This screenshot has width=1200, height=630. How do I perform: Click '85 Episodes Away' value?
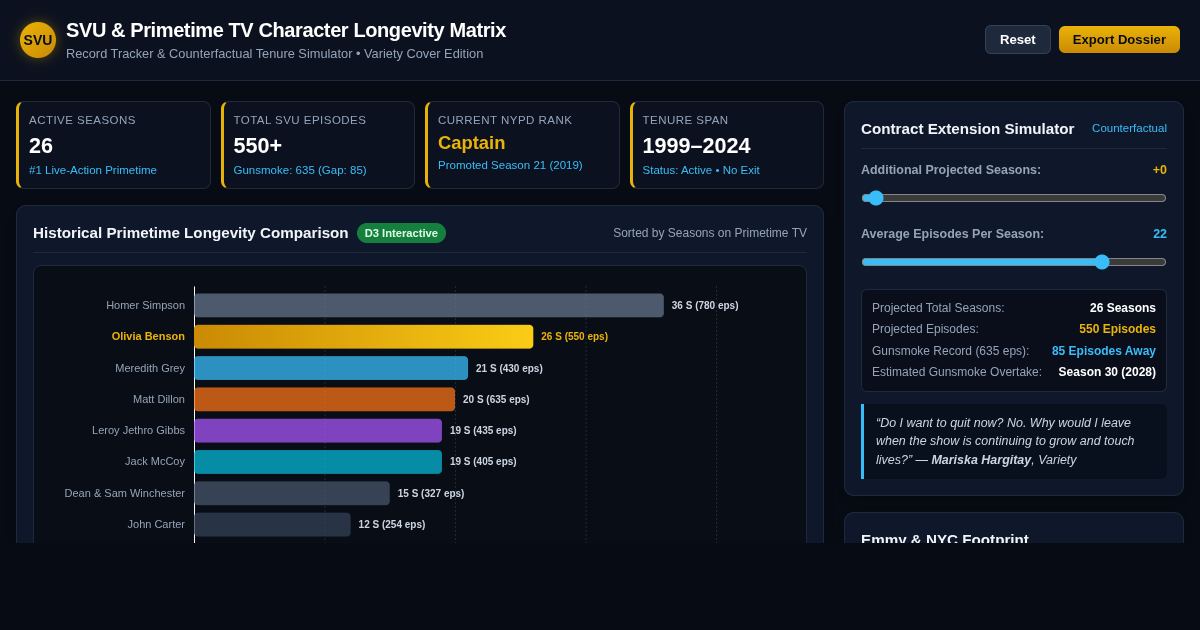tap(1104, 351)
